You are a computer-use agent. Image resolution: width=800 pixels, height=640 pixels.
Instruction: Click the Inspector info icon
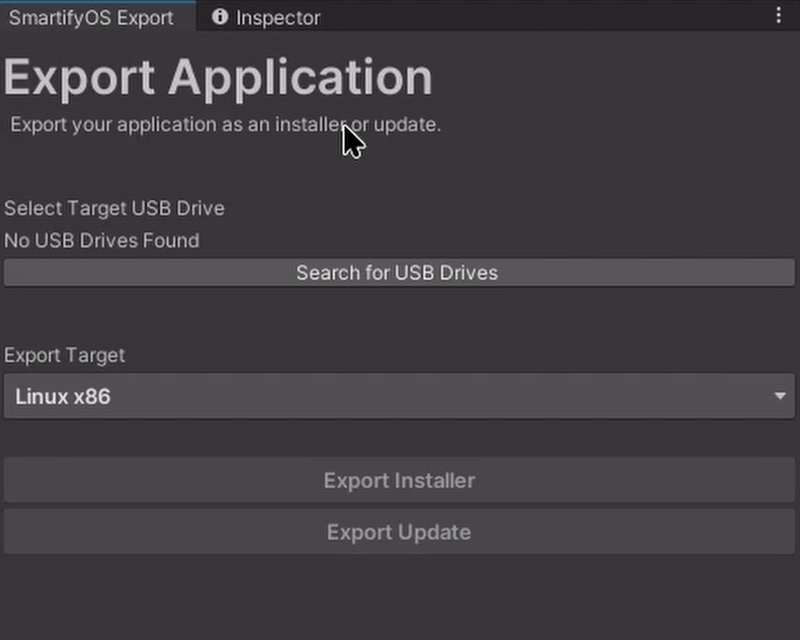tap(220, 17)
